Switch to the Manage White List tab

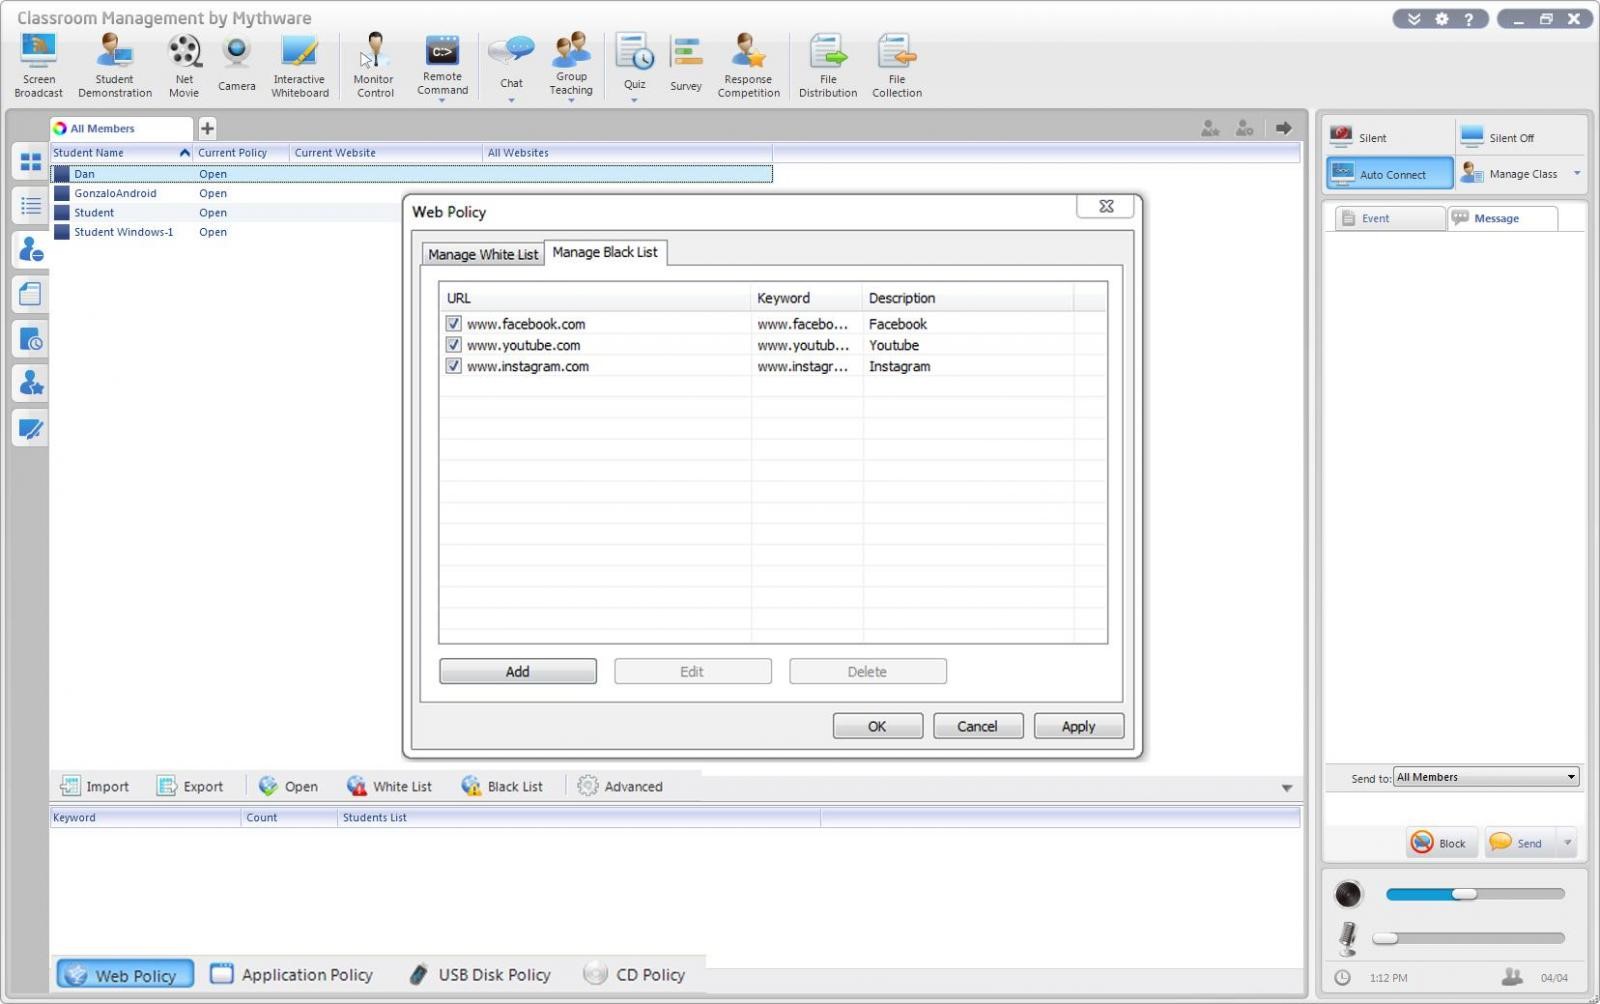click(x=482, y=254)
